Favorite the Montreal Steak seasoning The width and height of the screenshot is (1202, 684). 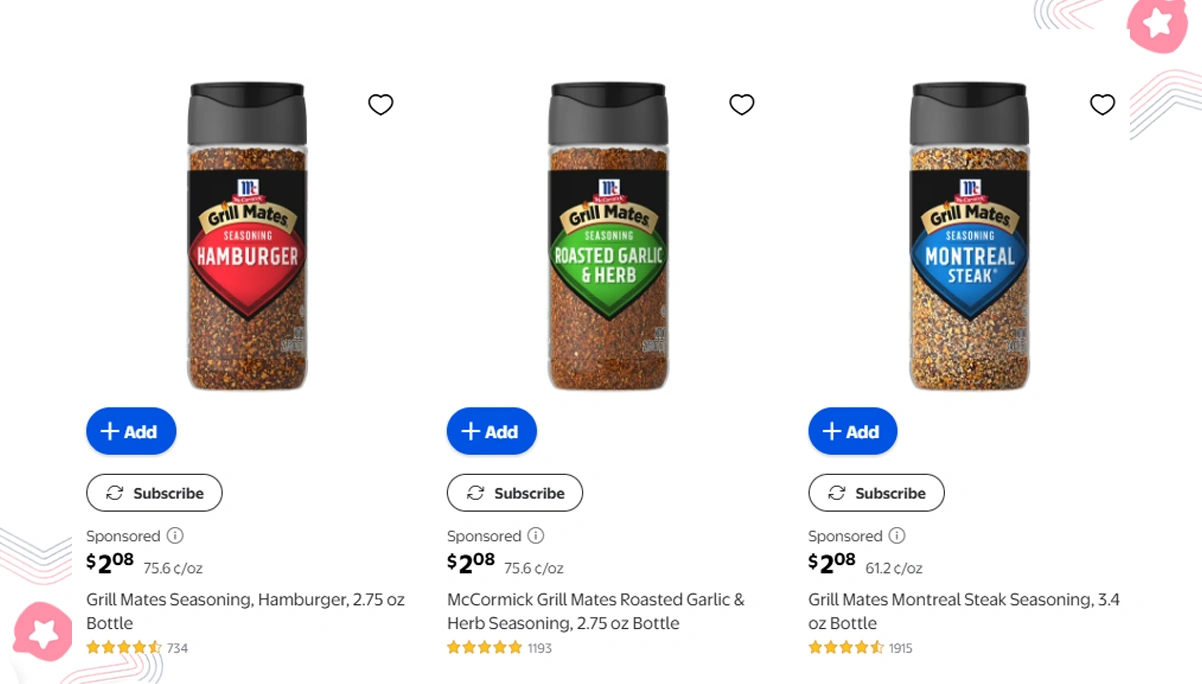tap(1102, 104)
